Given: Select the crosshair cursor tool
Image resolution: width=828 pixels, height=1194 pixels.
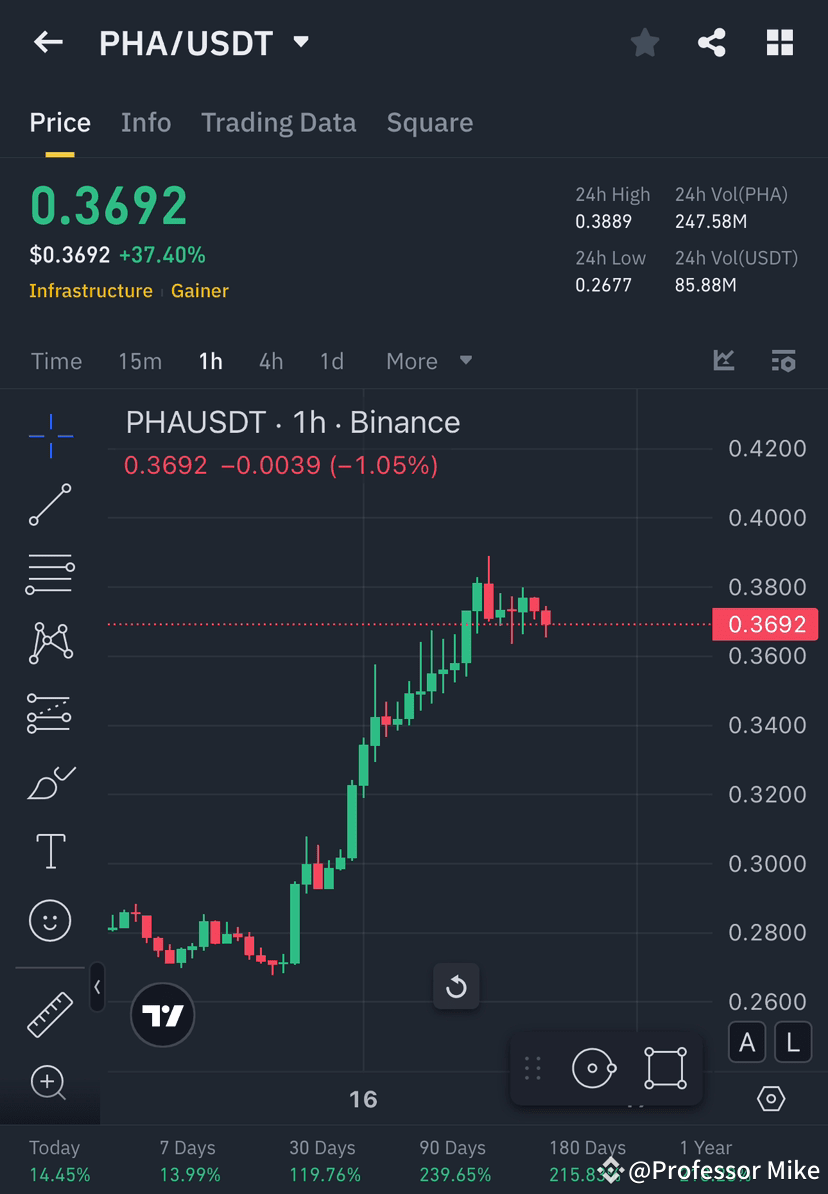Looking at the screenshot, I should coord(50,435).
